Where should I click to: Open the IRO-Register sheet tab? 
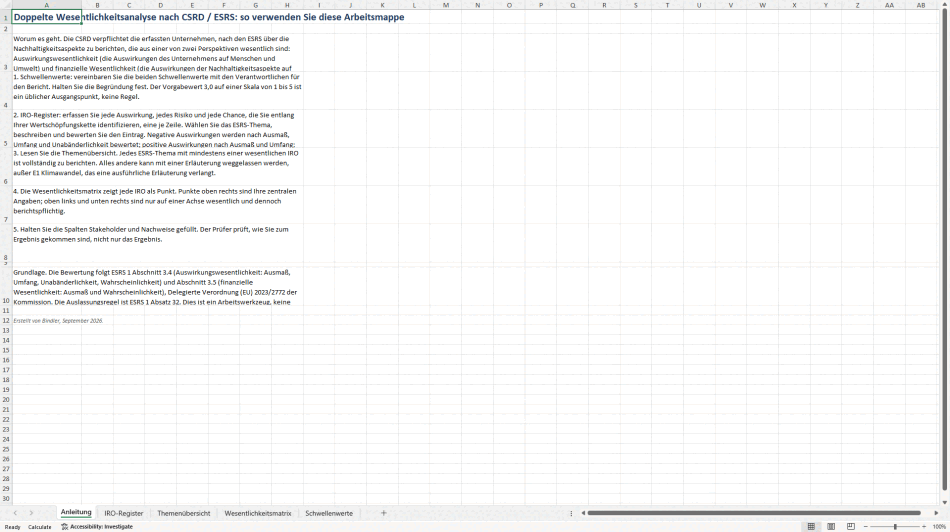coord(124,513)
